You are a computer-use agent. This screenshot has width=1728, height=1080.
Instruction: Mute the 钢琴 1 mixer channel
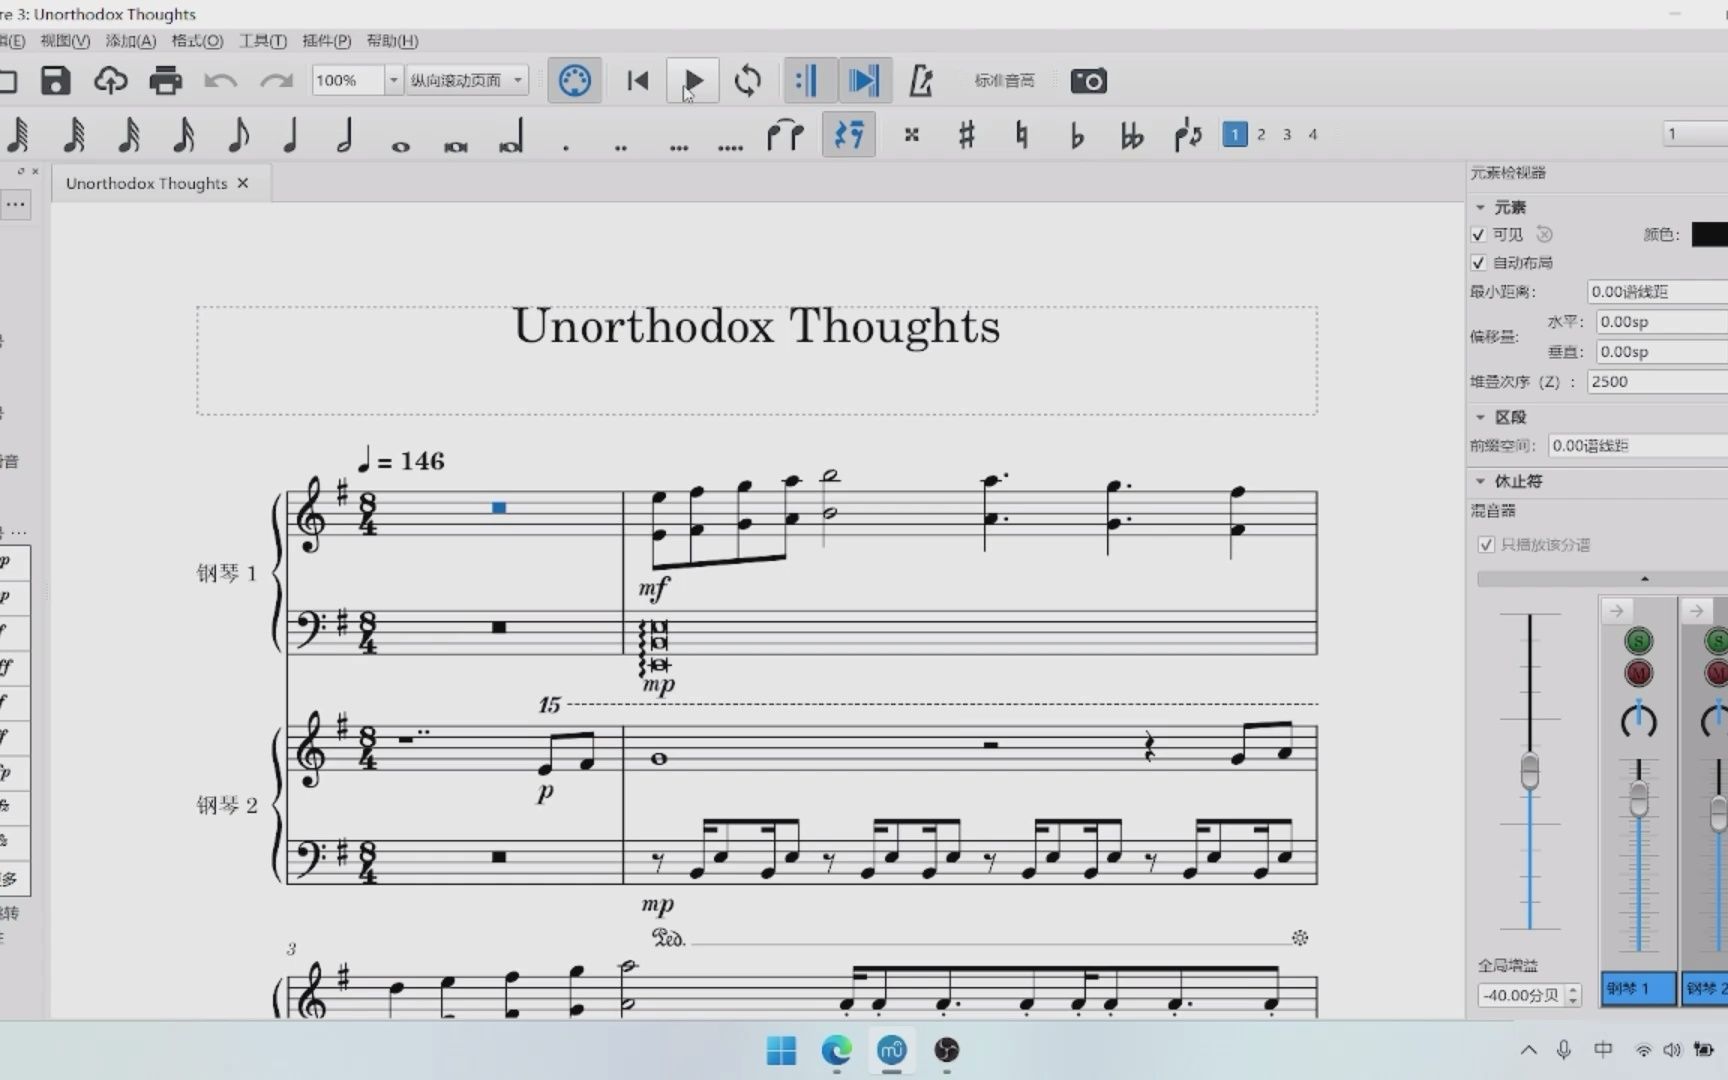1638,673
